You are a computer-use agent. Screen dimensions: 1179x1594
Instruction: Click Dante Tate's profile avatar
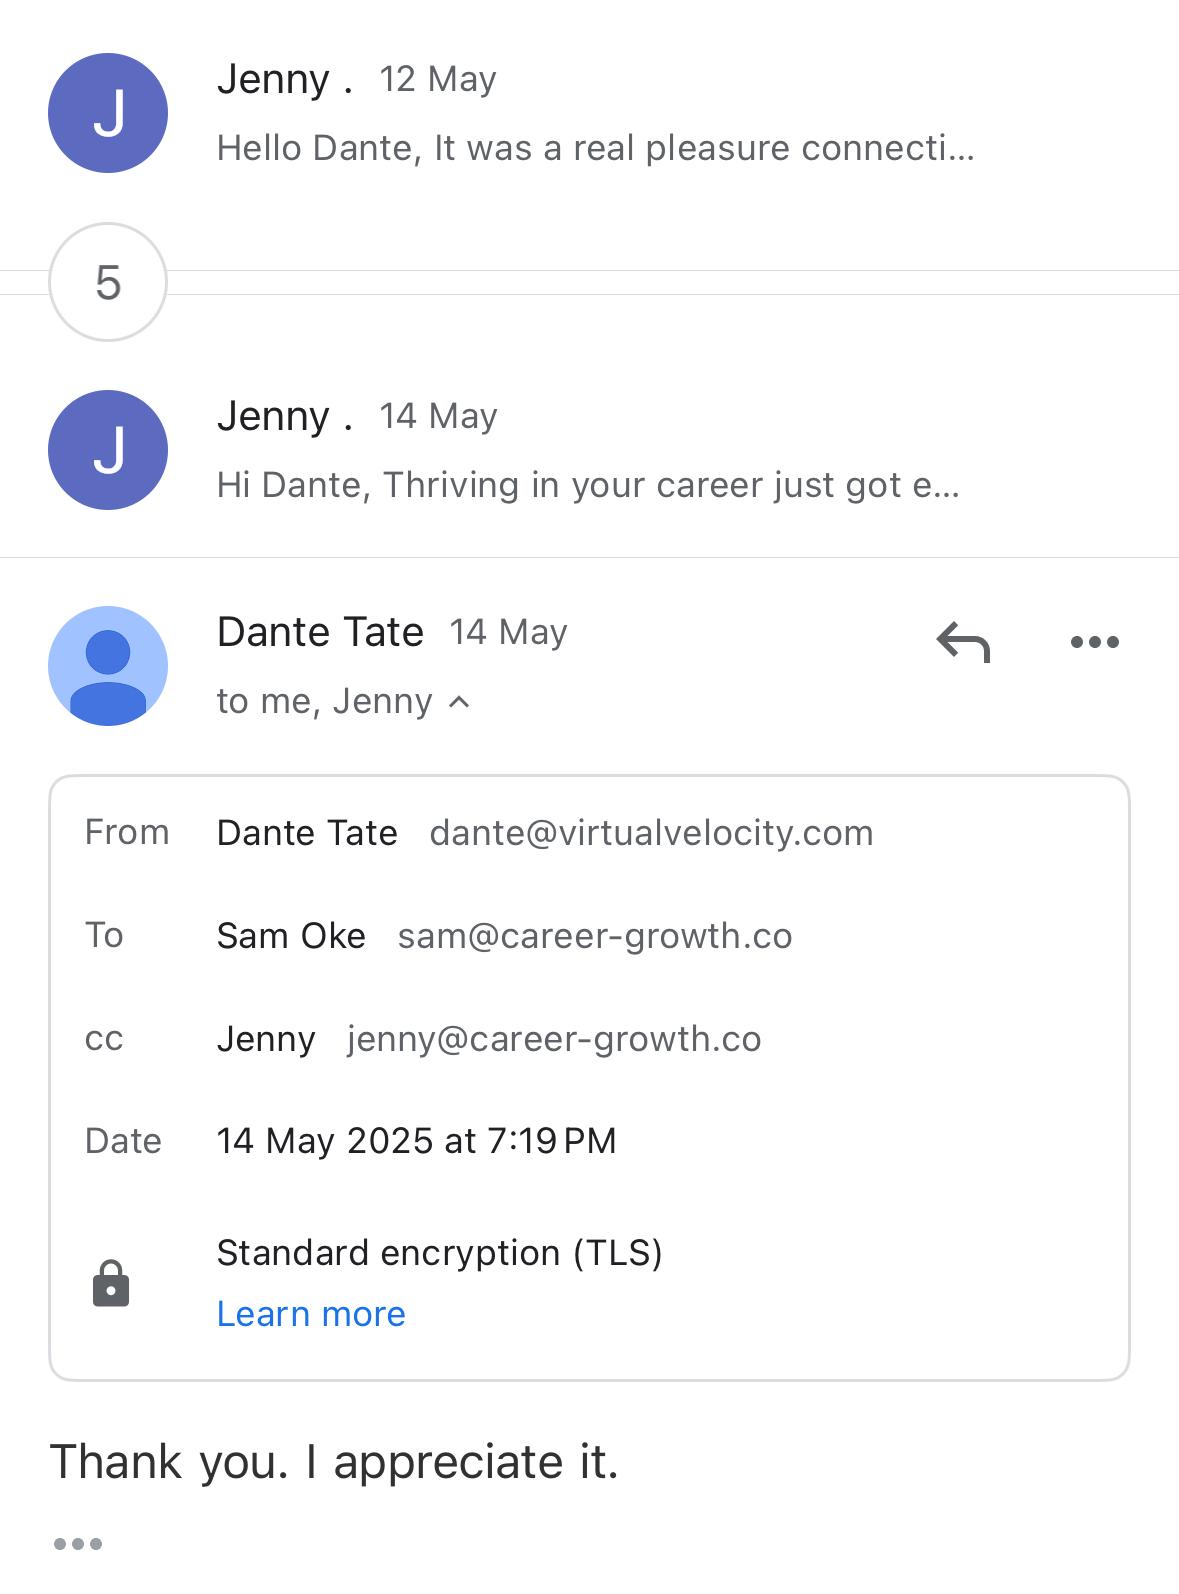tap(108, 666)
